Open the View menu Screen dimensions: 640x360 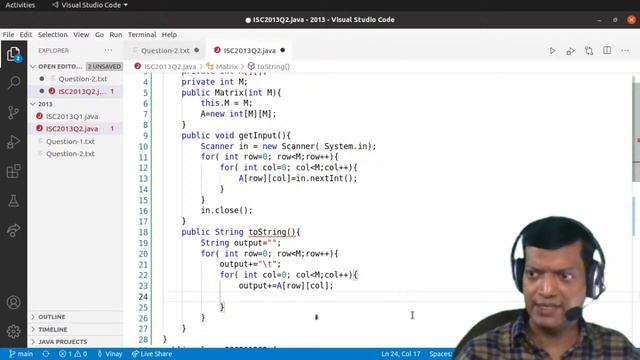click(81, 35)
